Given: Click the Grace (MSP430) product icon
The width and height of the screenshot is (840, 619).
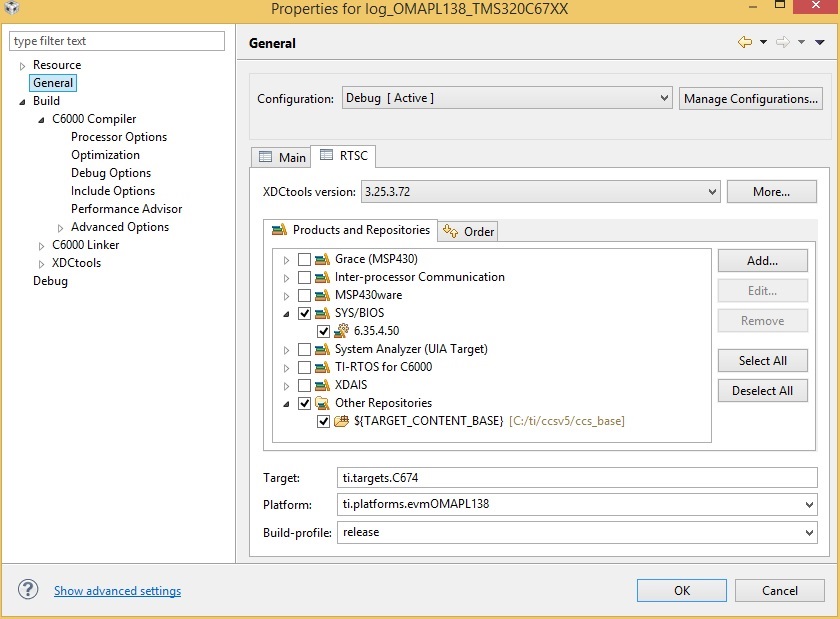Looking at the screenshot, I should pyautogui.click(x=322, y=259).
